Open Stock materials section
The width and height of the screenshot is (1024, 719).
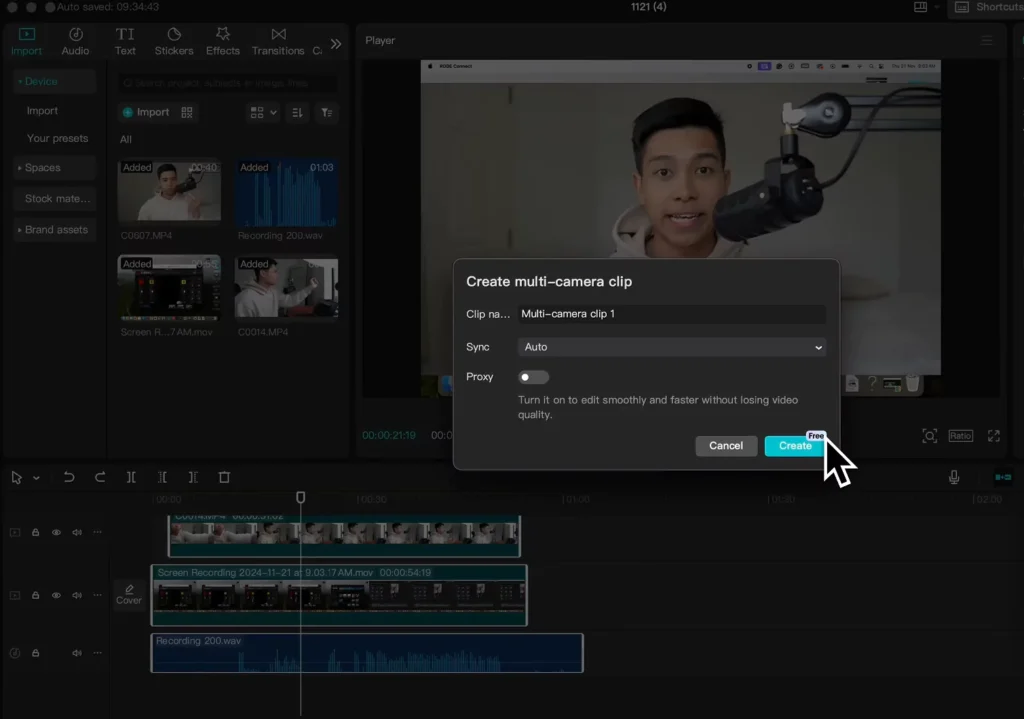point(54,199)
